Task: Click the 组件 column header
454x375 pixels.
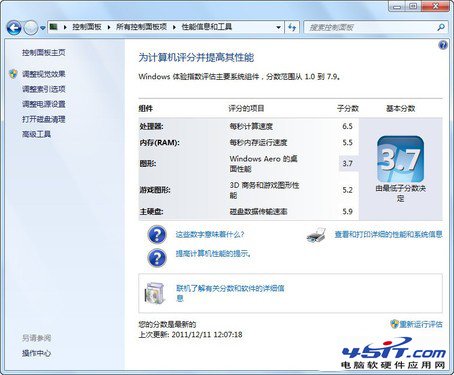Action: click(146, 109)
